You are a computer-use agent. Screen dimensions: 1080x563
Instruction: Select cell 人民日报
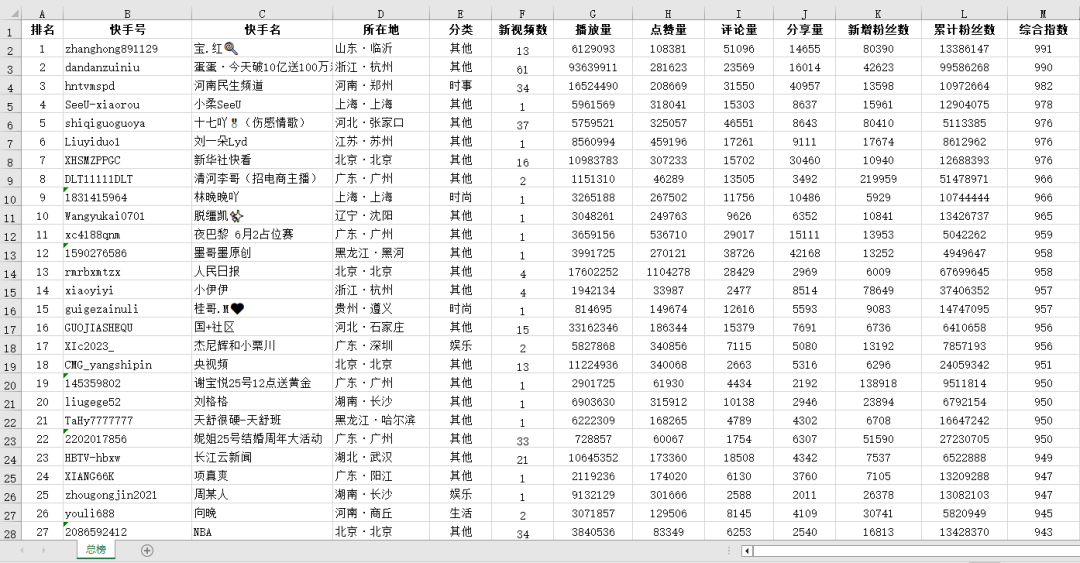point(262,272)
